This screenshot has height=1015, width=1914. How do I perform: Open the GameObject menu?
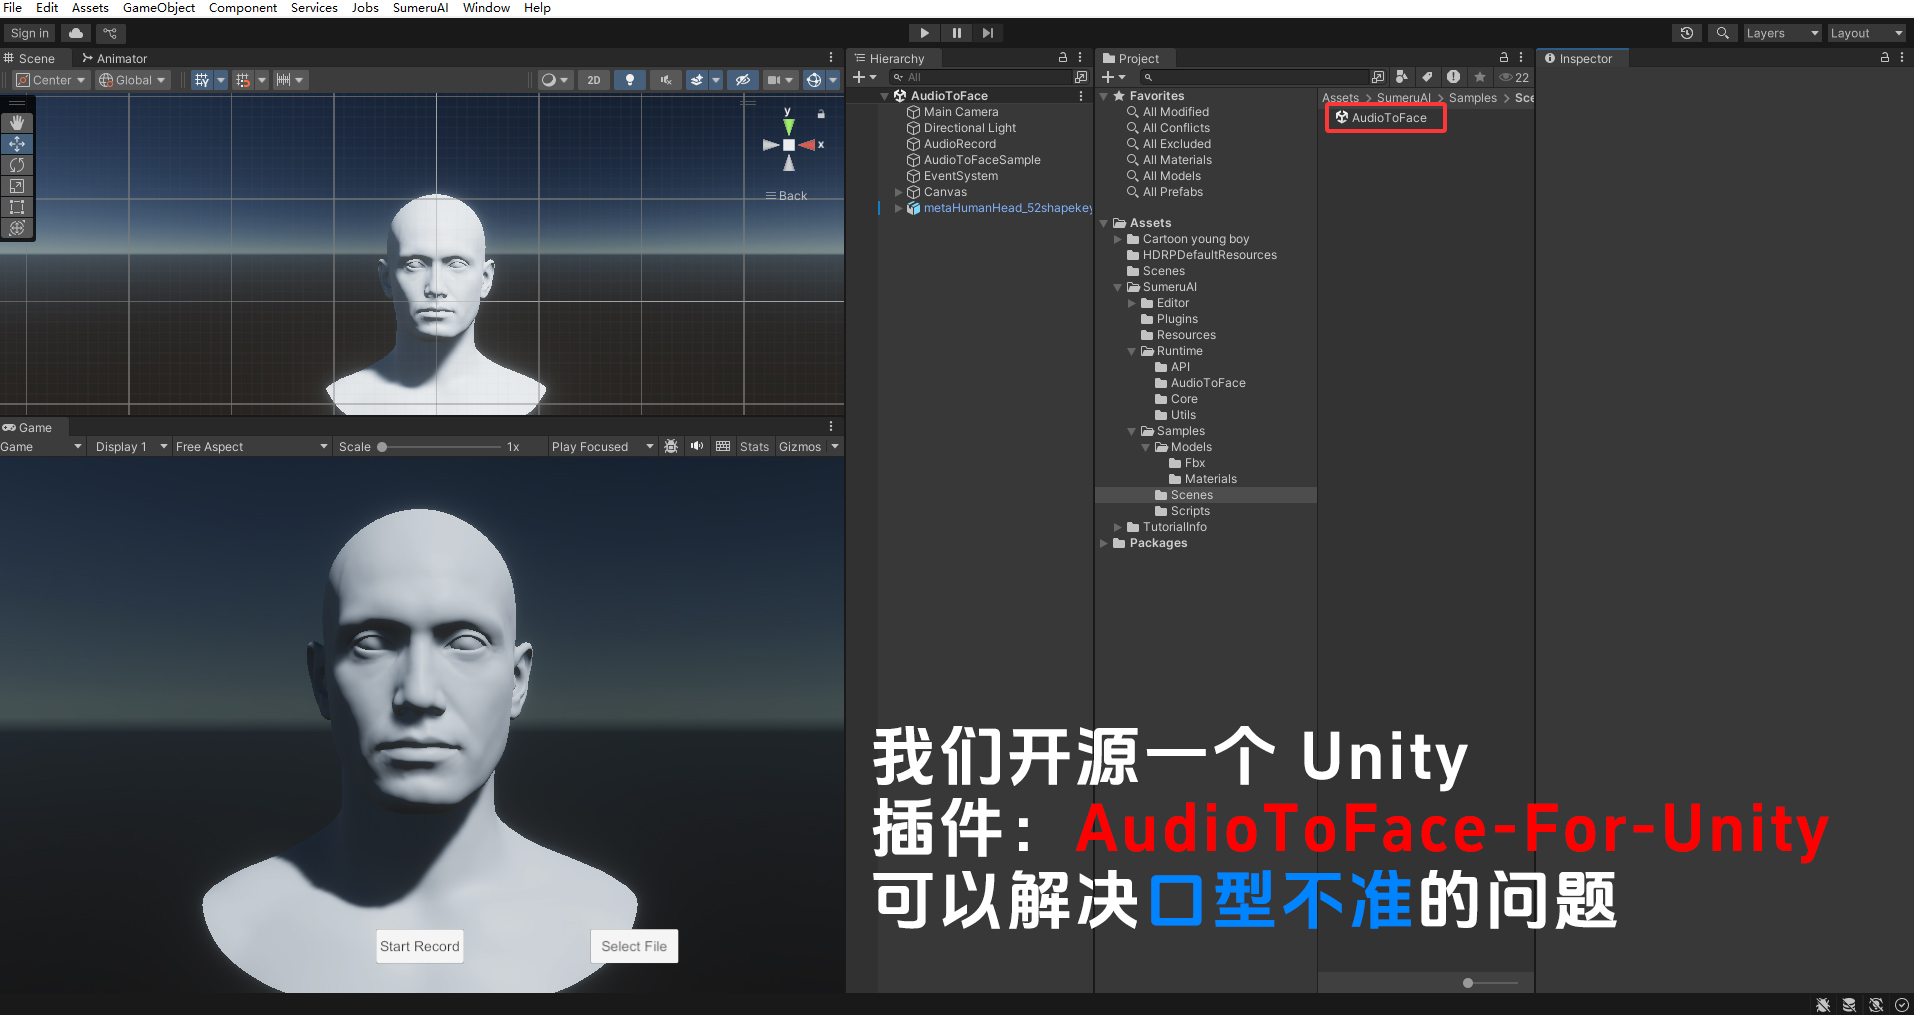159,8
